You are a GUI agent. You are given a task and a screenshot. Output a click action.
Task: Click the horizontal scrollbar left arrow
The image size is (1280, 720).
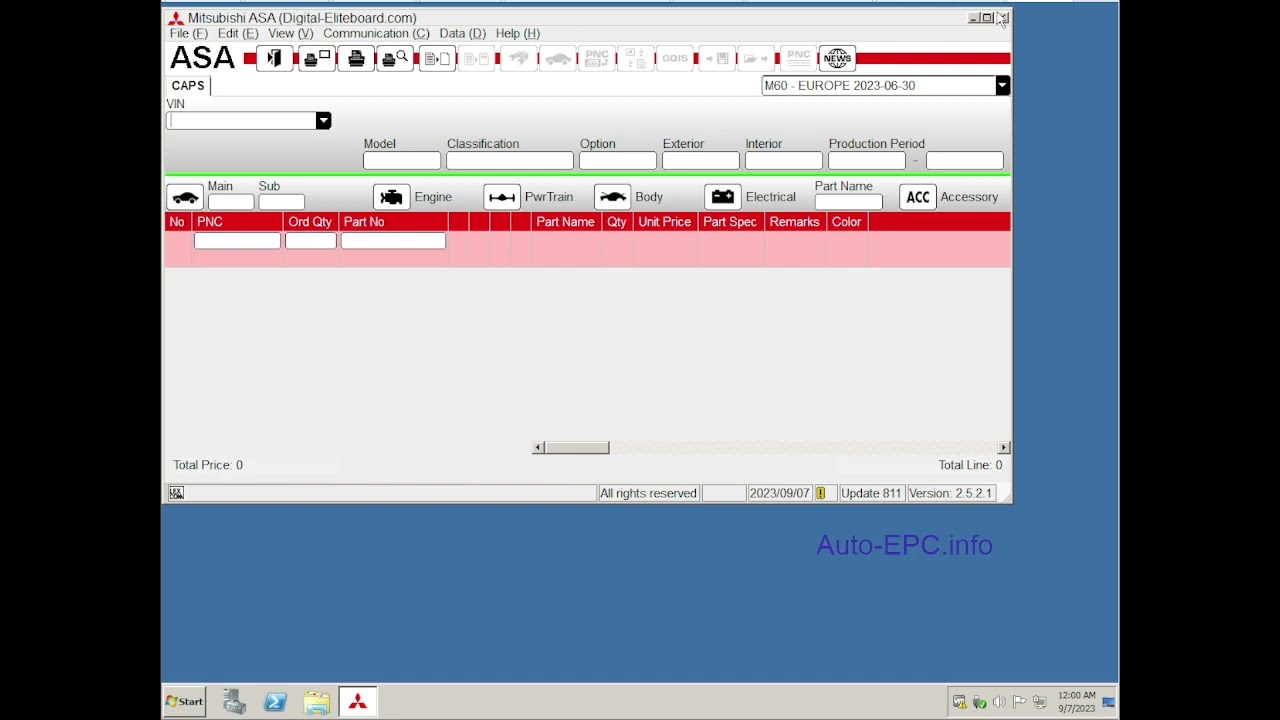tap(538, 448)
